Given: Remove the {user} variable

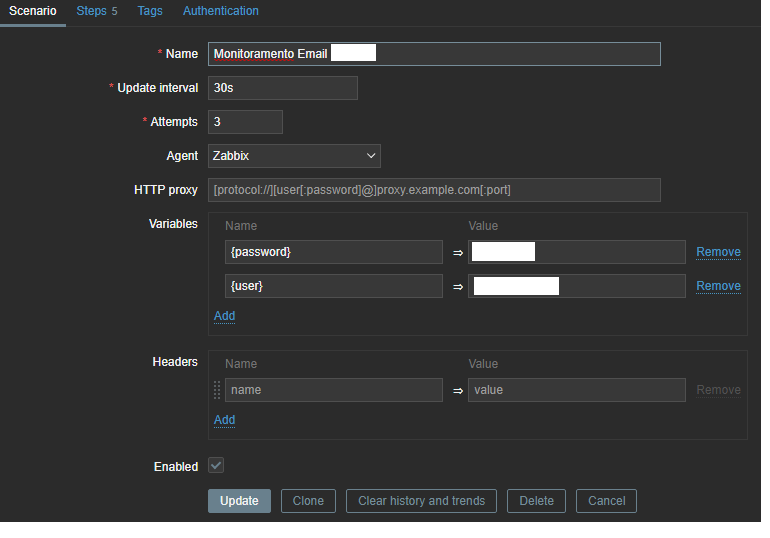Looking at the screenshot, I should tap(718, 286).
